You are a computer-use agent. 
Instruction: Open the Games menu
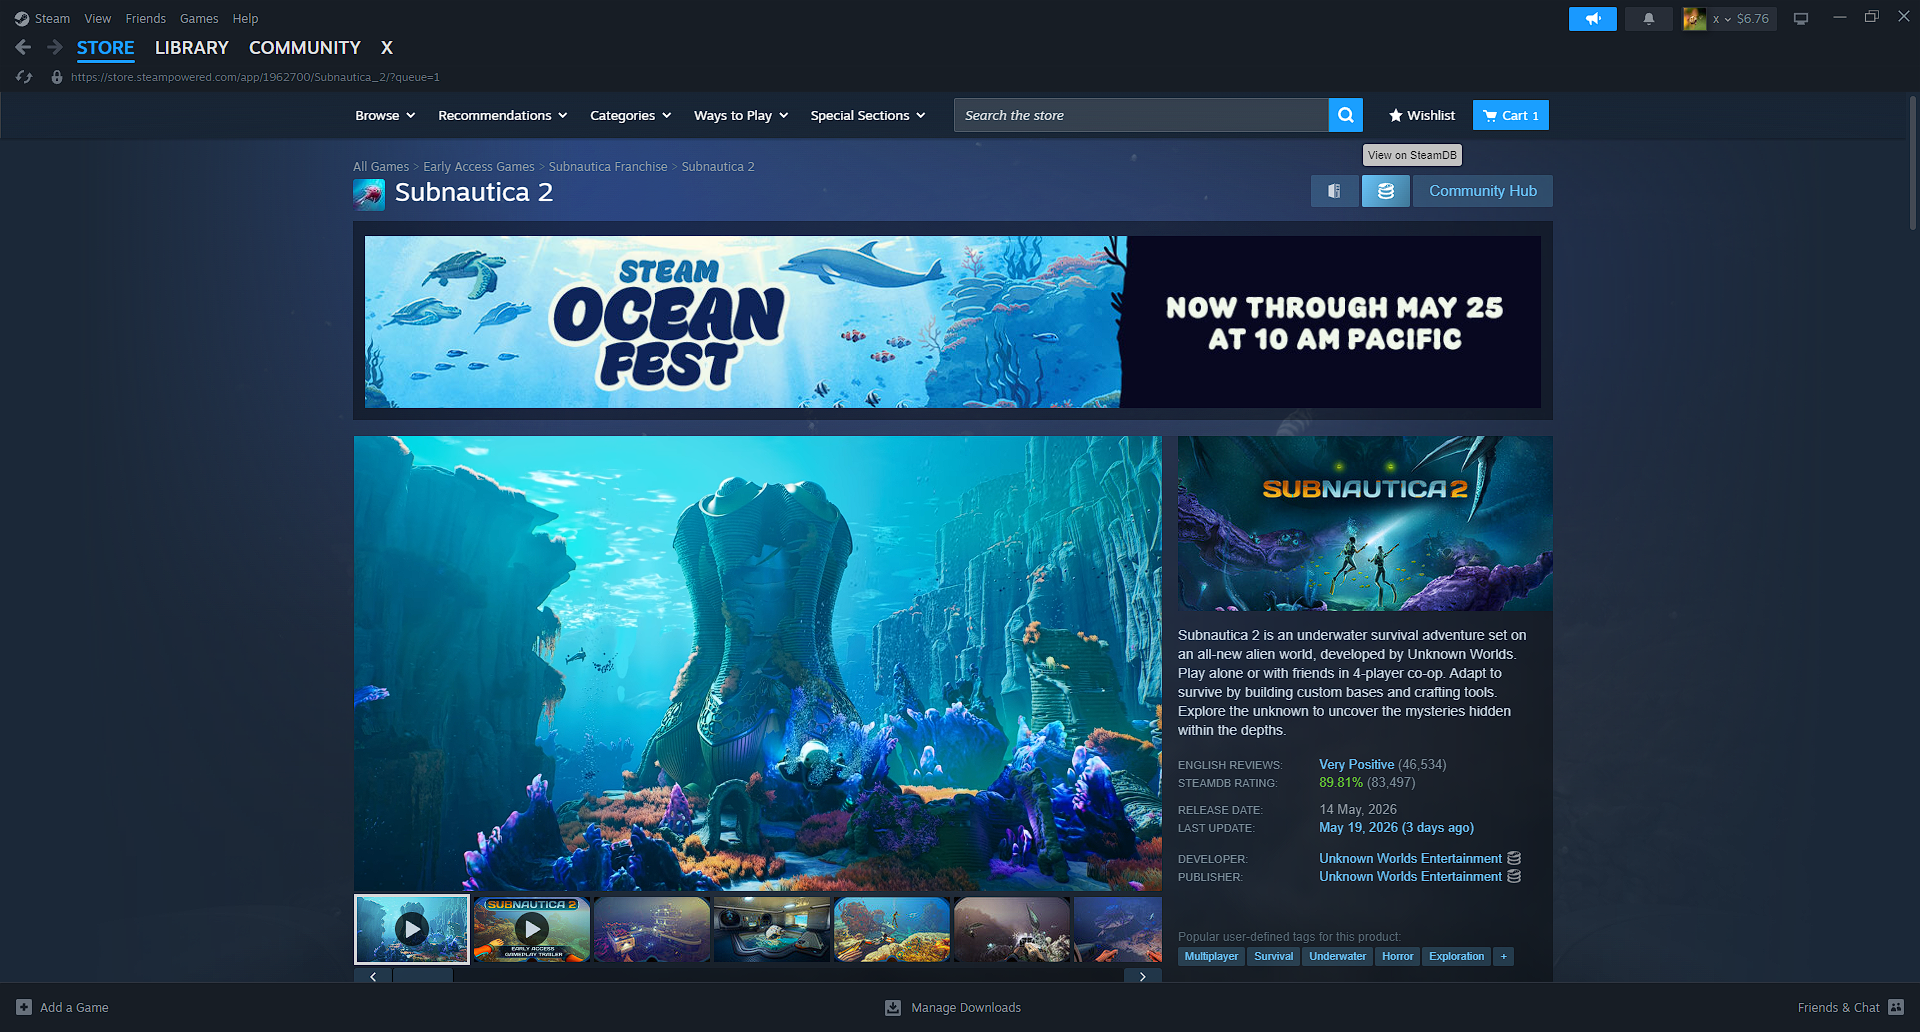(x=199, y=19)
